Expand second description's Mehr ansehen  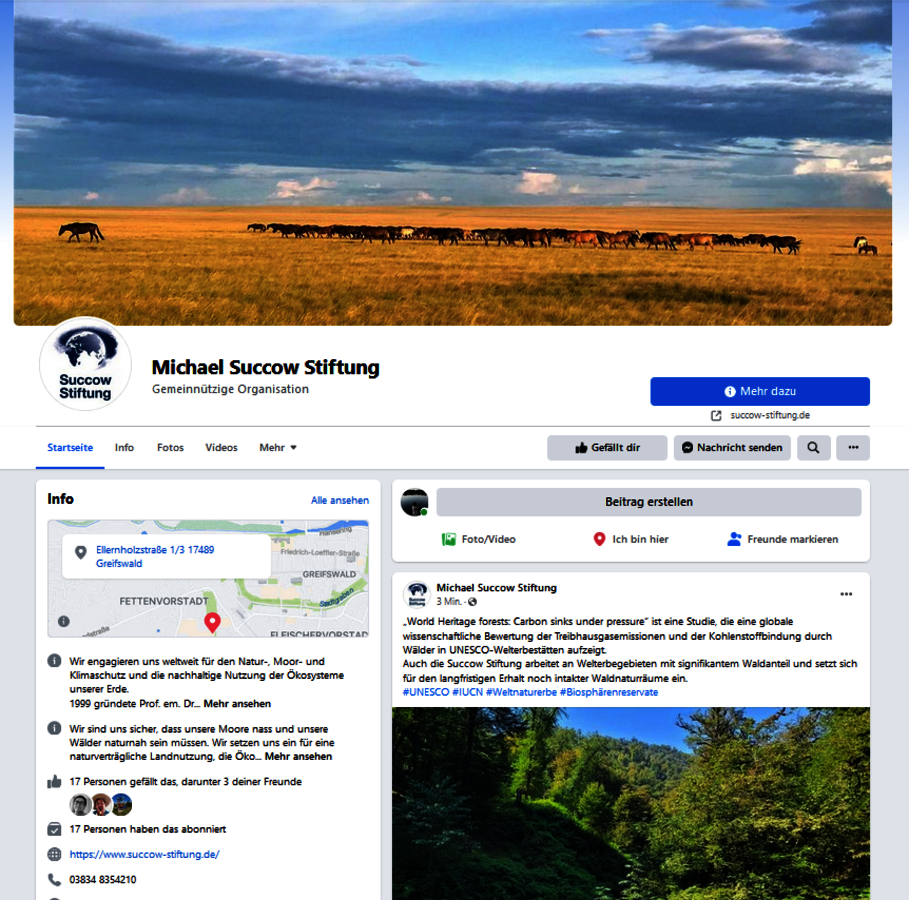pos(298,756)
